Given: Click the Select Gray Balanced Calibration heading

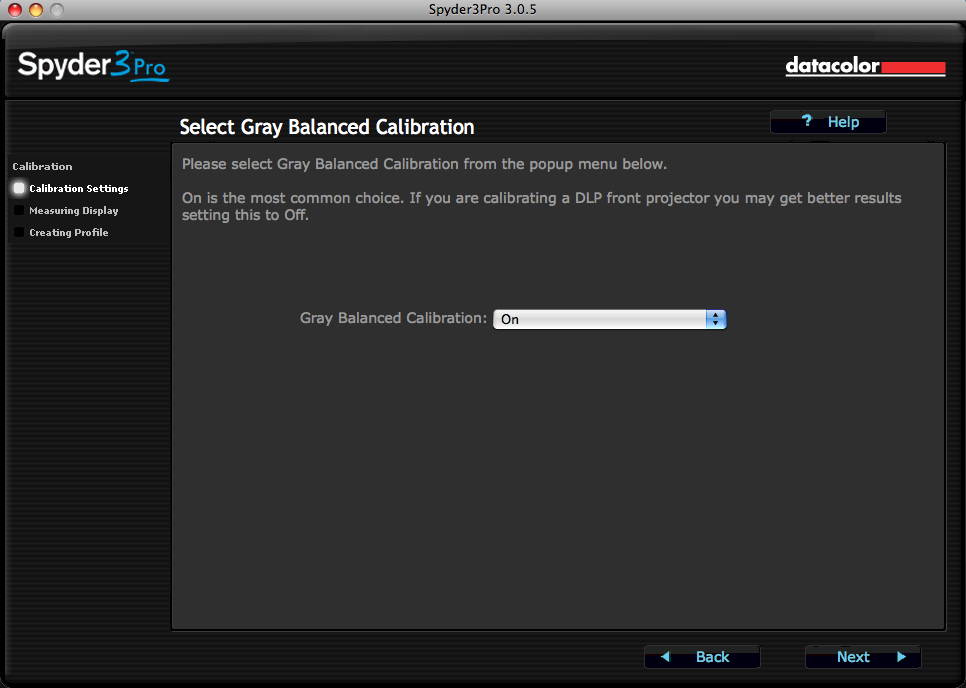Looking at the screenshot, I should 326,127.
